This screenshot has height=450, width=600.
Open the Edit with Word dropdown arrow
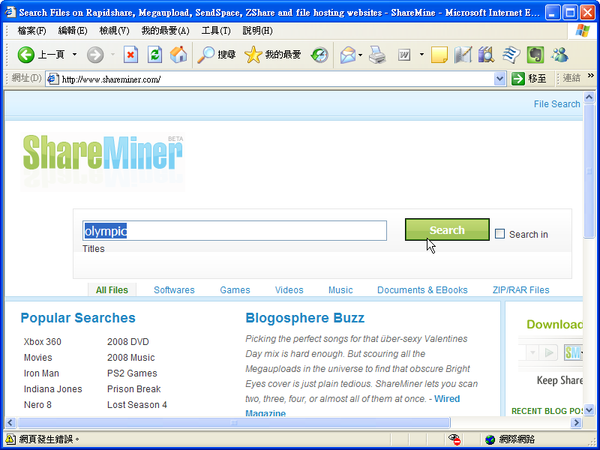tap(422, 54)
